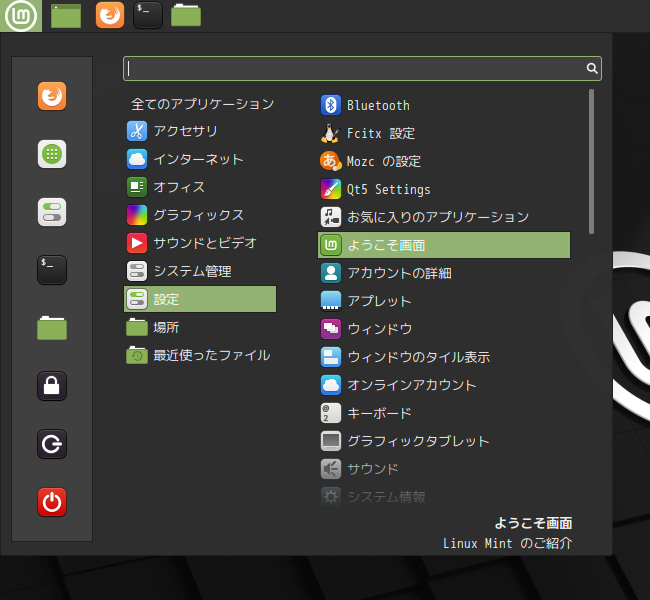650x600 pixels.
Task: Open オンラインアカウント settings
Action: (x=444, y=385)
